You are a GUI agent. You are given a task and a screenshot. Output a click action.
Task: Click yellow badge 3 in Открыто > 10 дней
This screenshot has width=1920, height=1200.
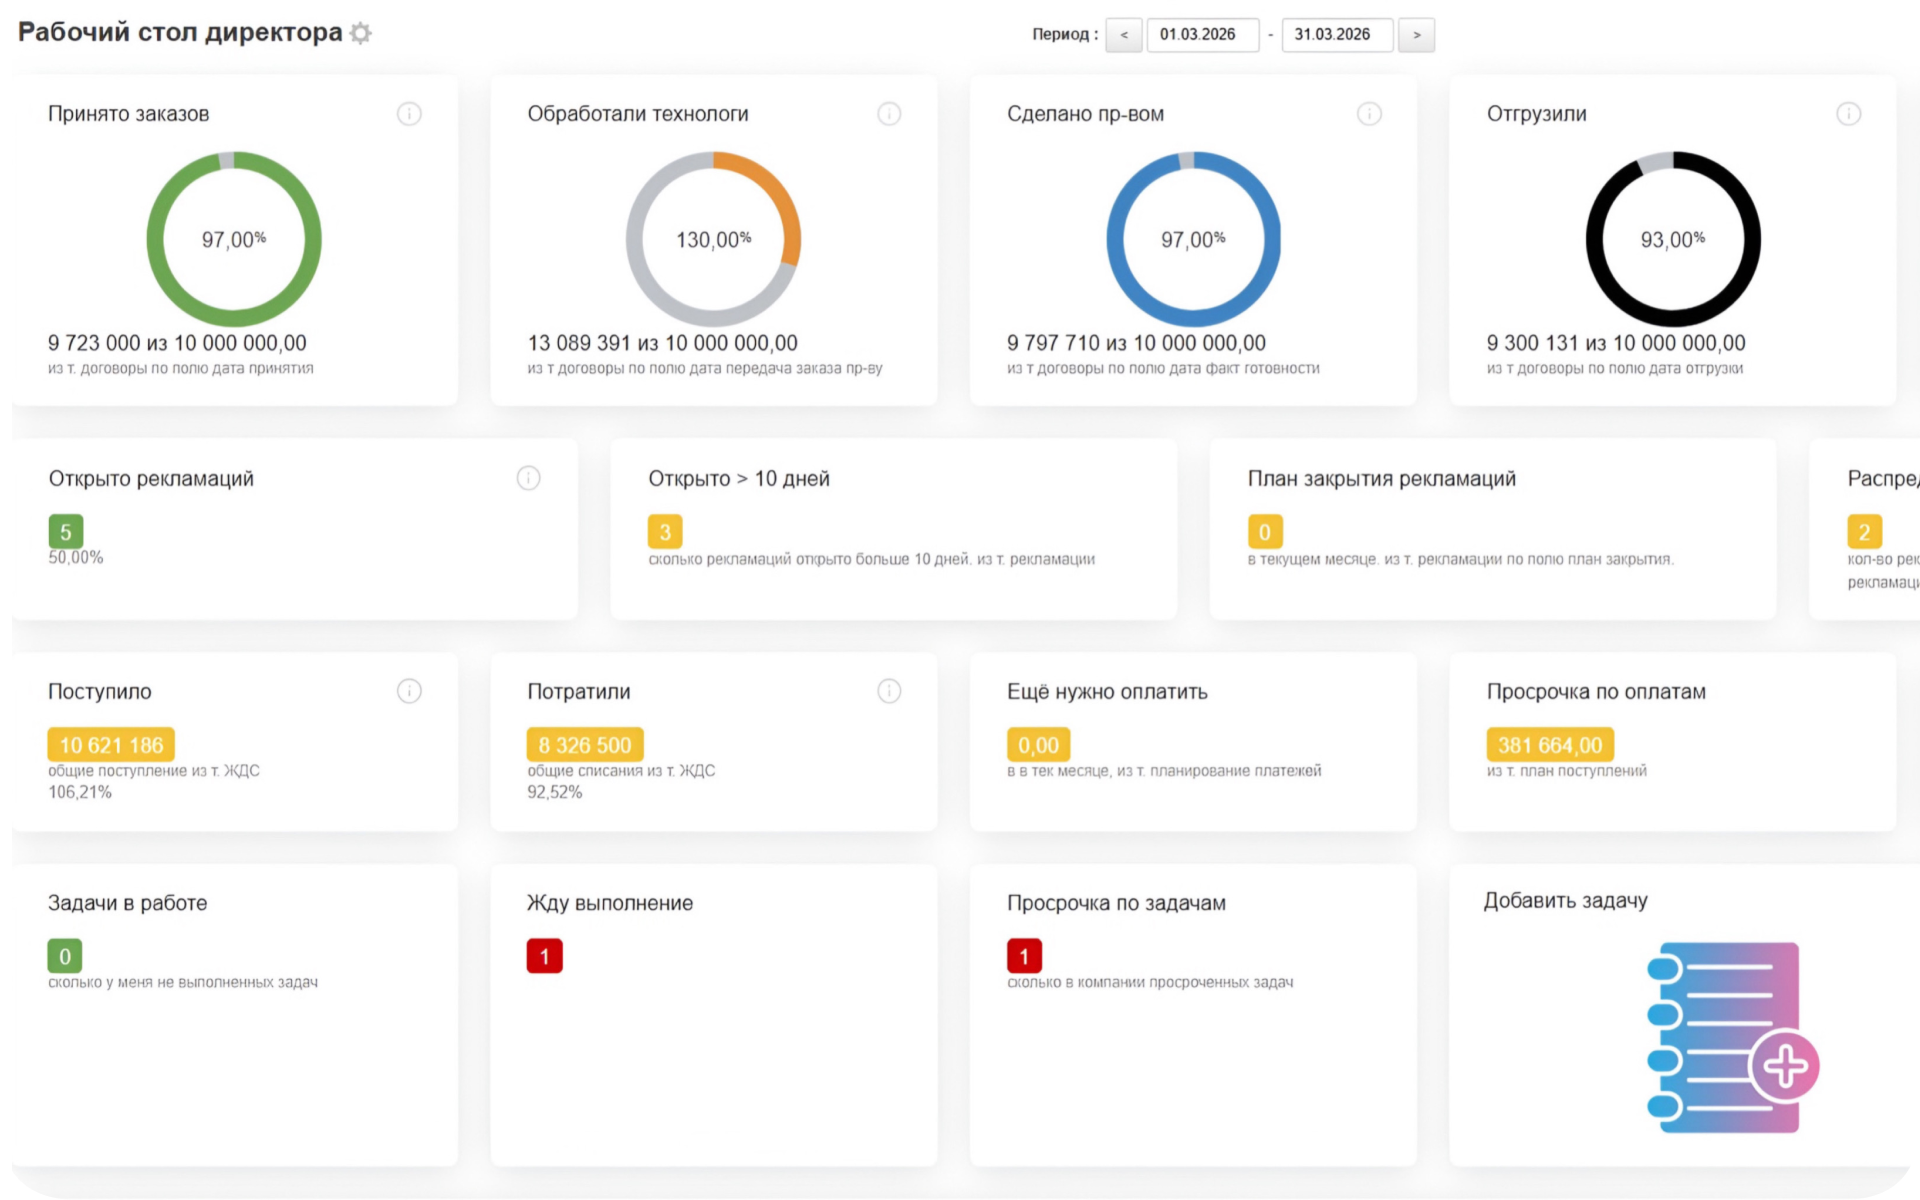point(665,532)
